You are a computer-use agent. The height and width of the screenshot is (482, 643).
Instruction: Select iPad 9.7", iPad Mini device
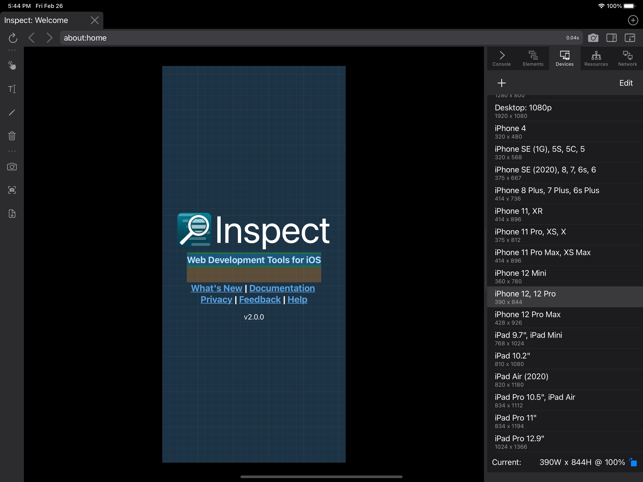(x=565, y=338)
